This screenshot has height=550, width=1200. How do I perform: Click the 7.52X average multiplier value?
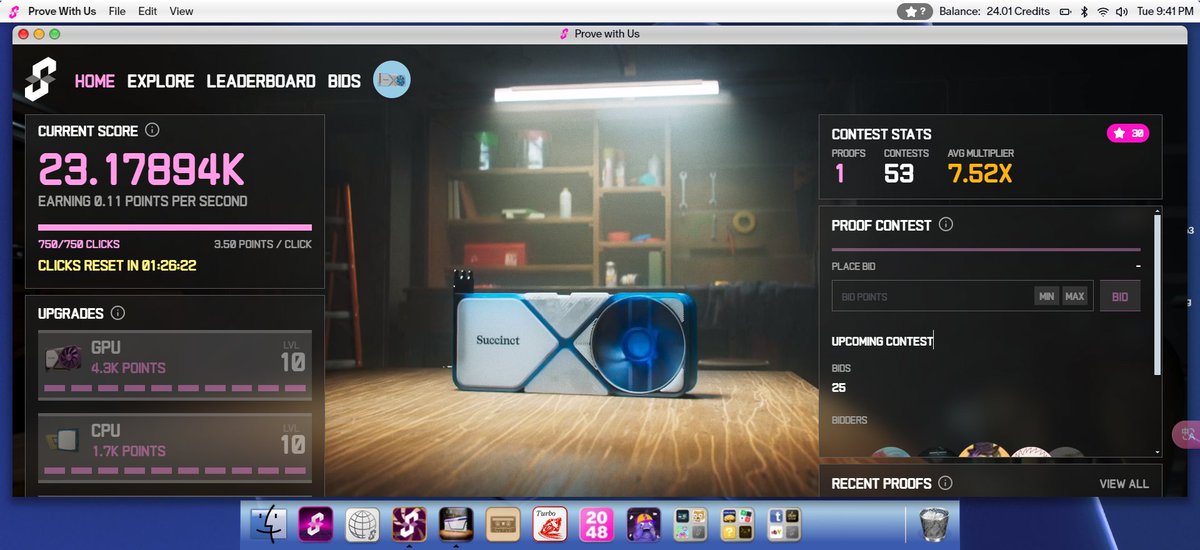click(x=980, y=174)
